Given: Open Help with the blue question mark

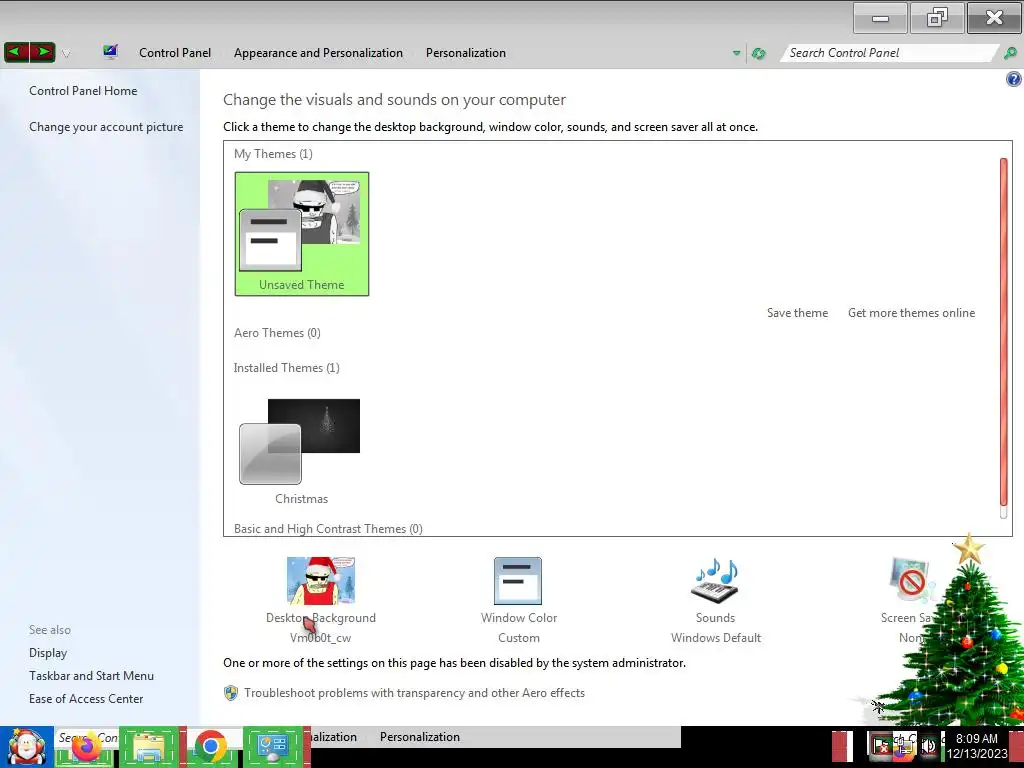Looking at the screenshot, I should pos(1014,80).
